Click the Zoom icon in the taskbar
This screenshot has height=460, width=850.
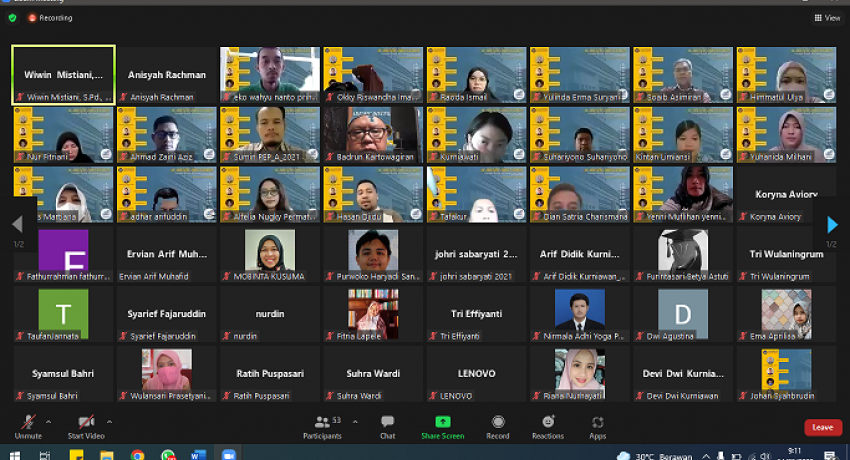[x=229, y=456]
